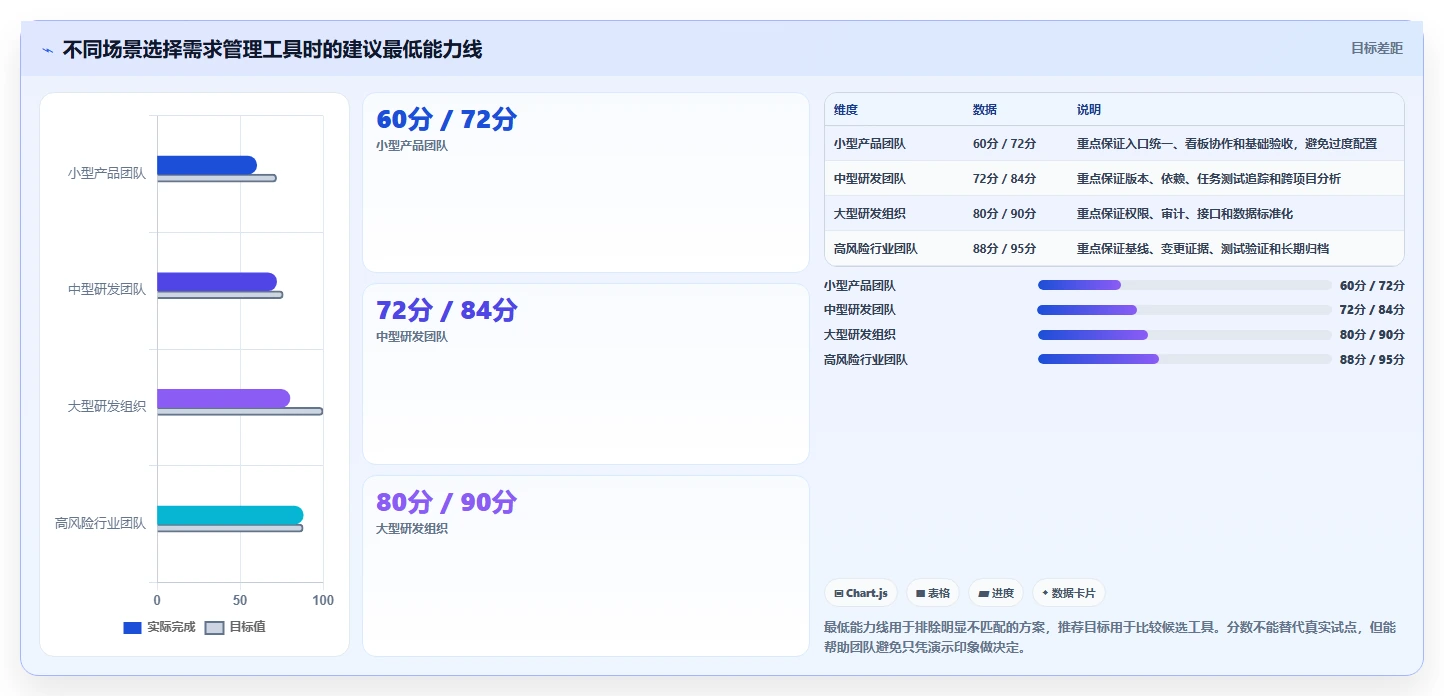
Task: Click the 表格 tag chip
Action: [x=933, y=593]
